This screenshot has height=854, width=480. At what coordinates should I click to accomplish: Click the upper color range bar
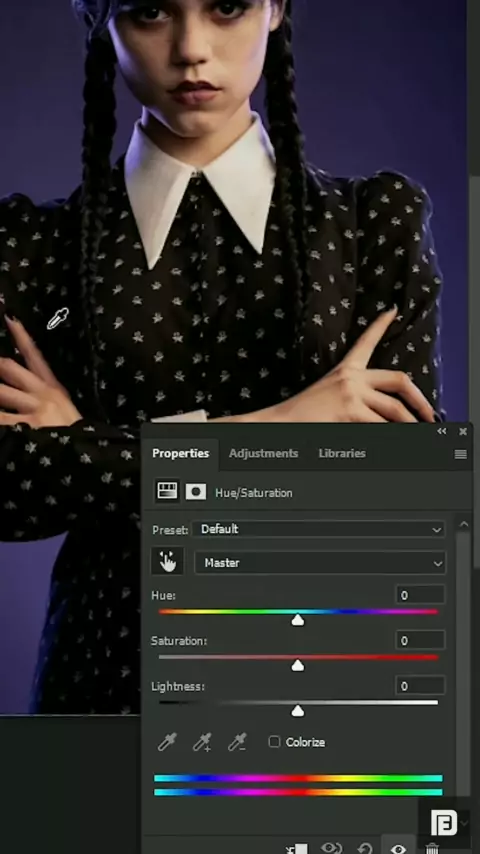point(298,779)
